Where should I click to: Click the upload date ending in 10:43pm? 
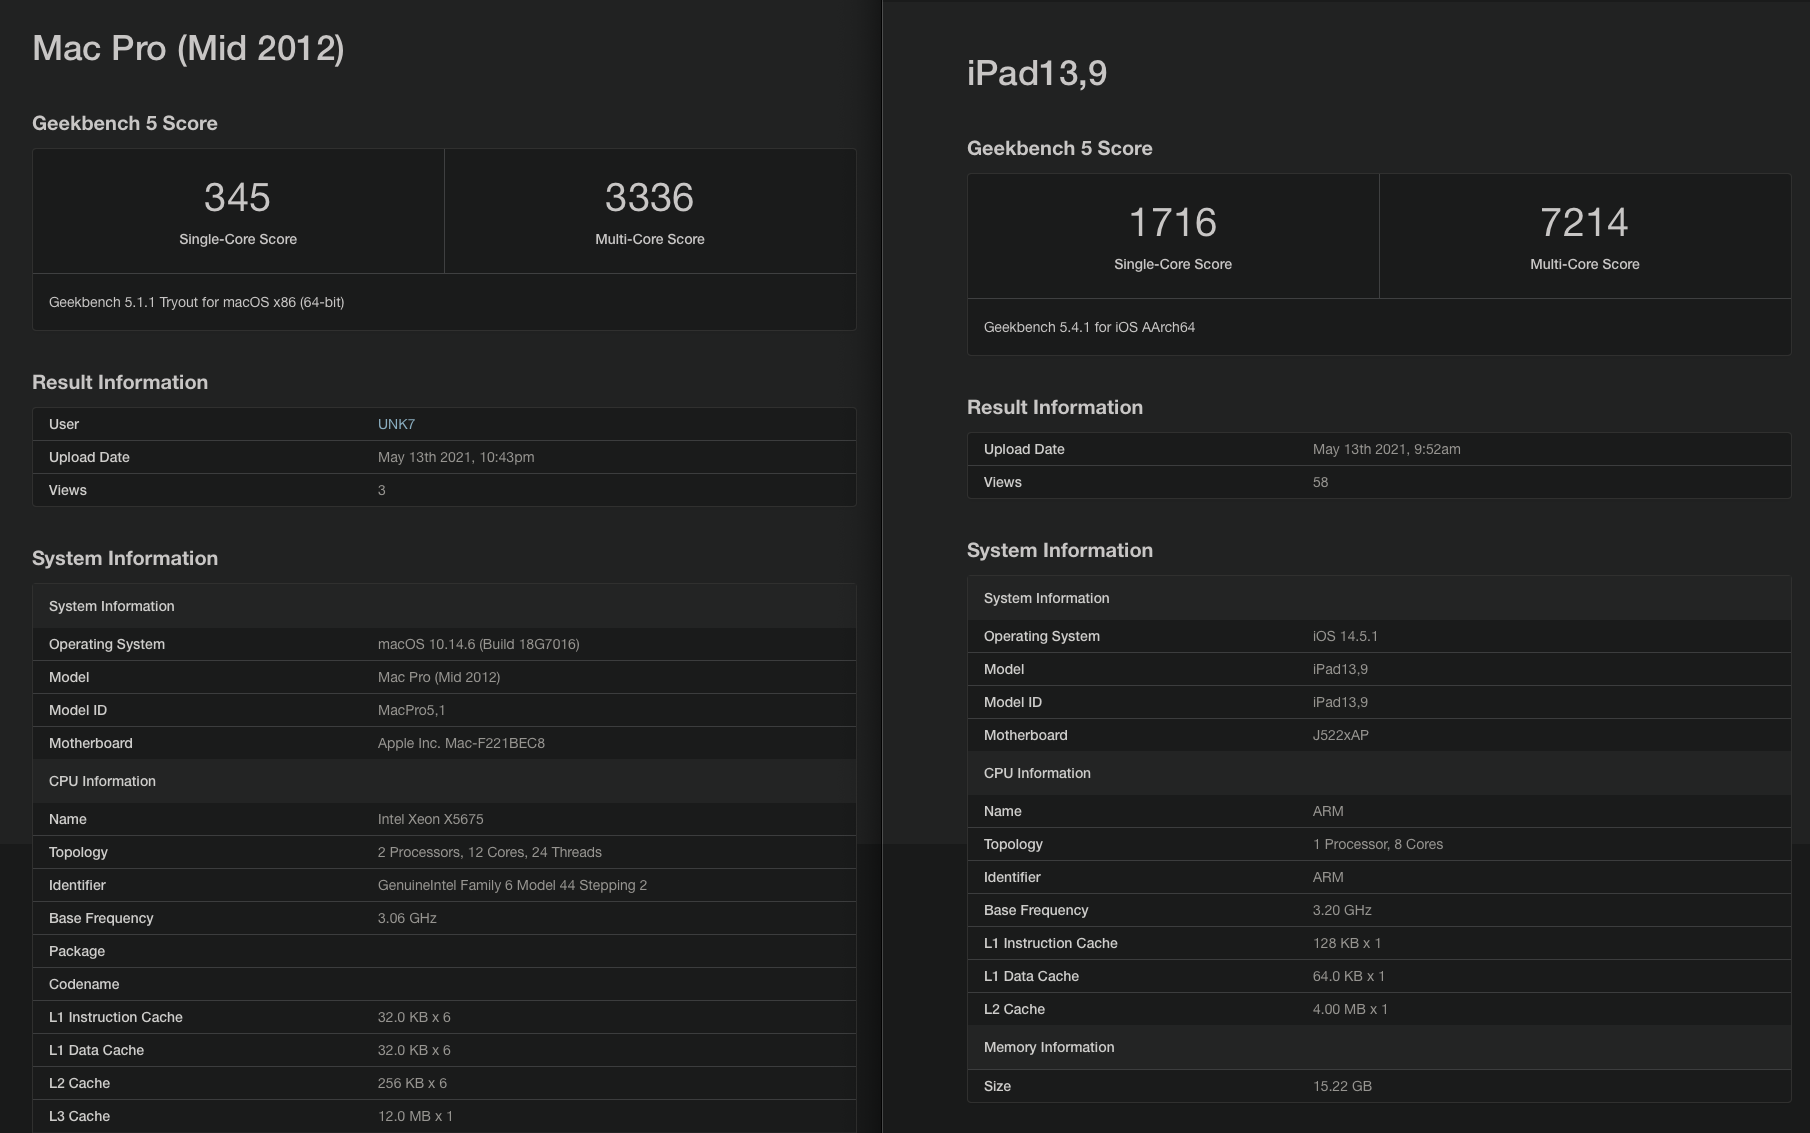point(456,457)
